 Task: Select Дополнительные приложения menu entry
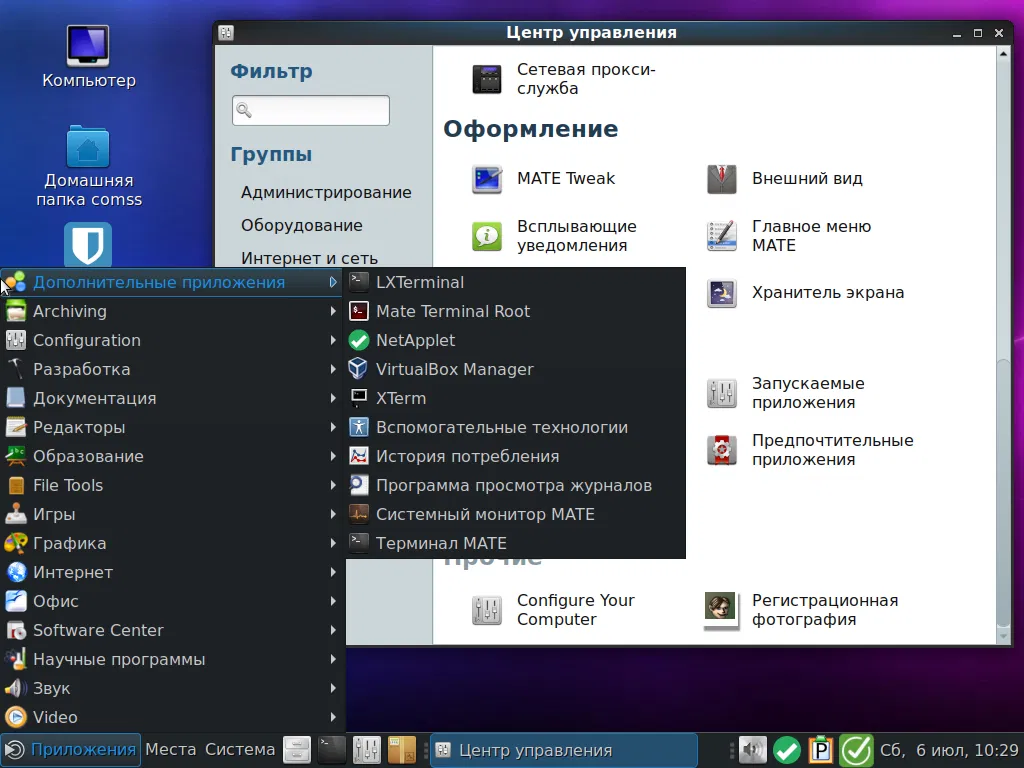pos(172,282)
